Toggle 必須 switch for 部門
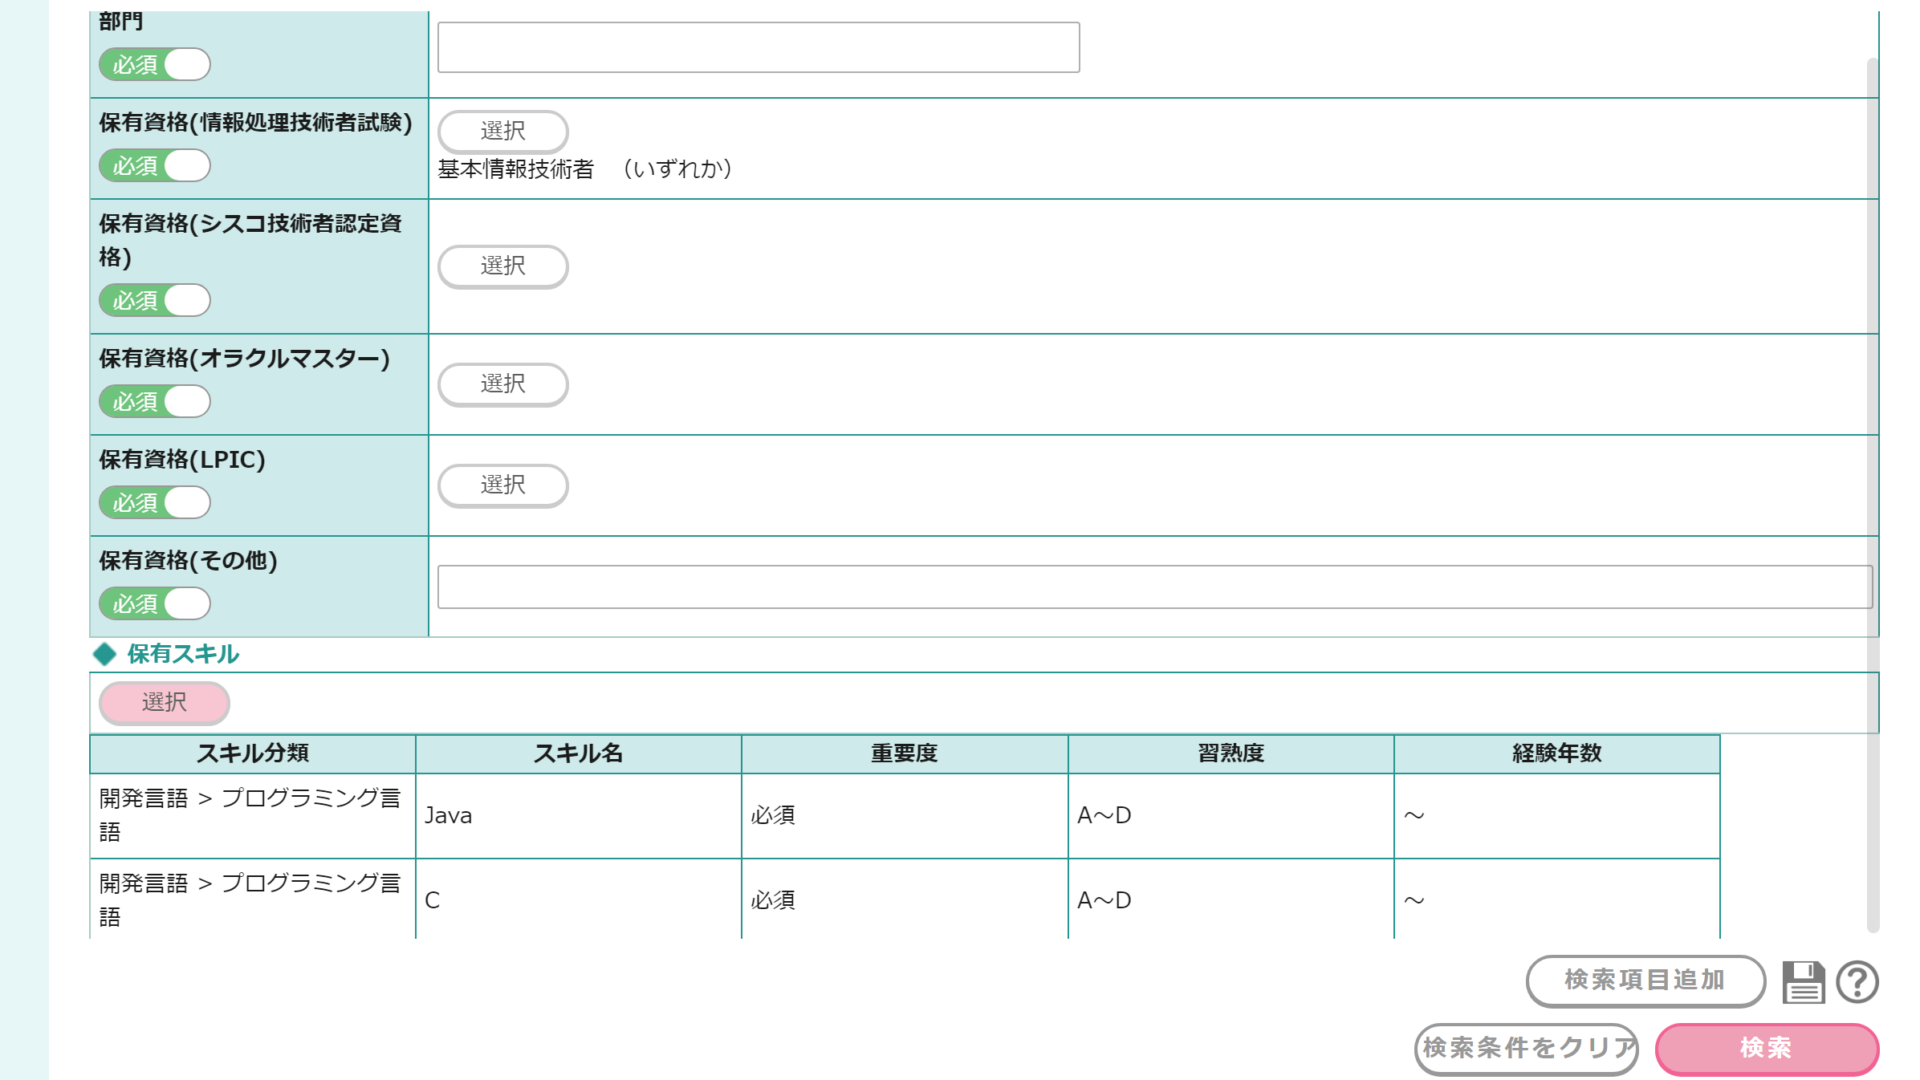 [155, 65]
